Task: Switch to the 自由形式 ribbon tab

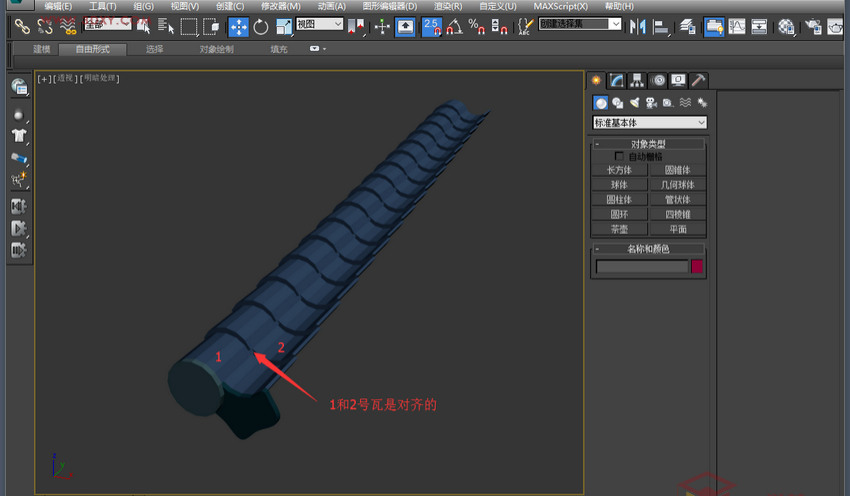Action: (93, 49)
